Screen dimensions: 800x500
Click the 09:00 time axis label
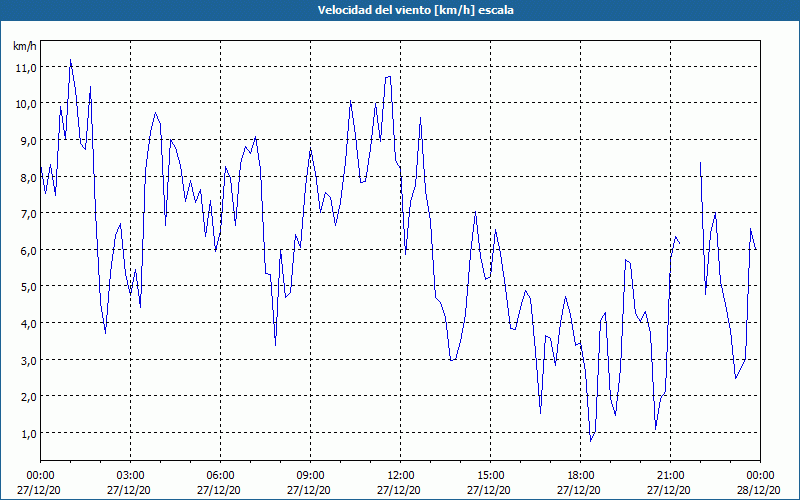click(310, 476)
